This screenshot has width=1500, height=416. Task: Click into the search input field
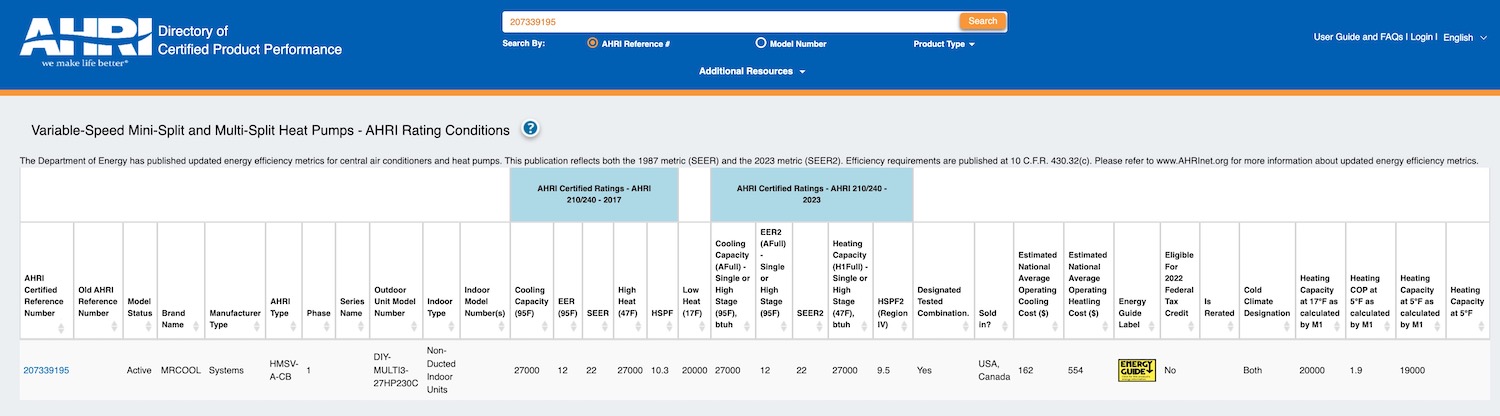730,21
